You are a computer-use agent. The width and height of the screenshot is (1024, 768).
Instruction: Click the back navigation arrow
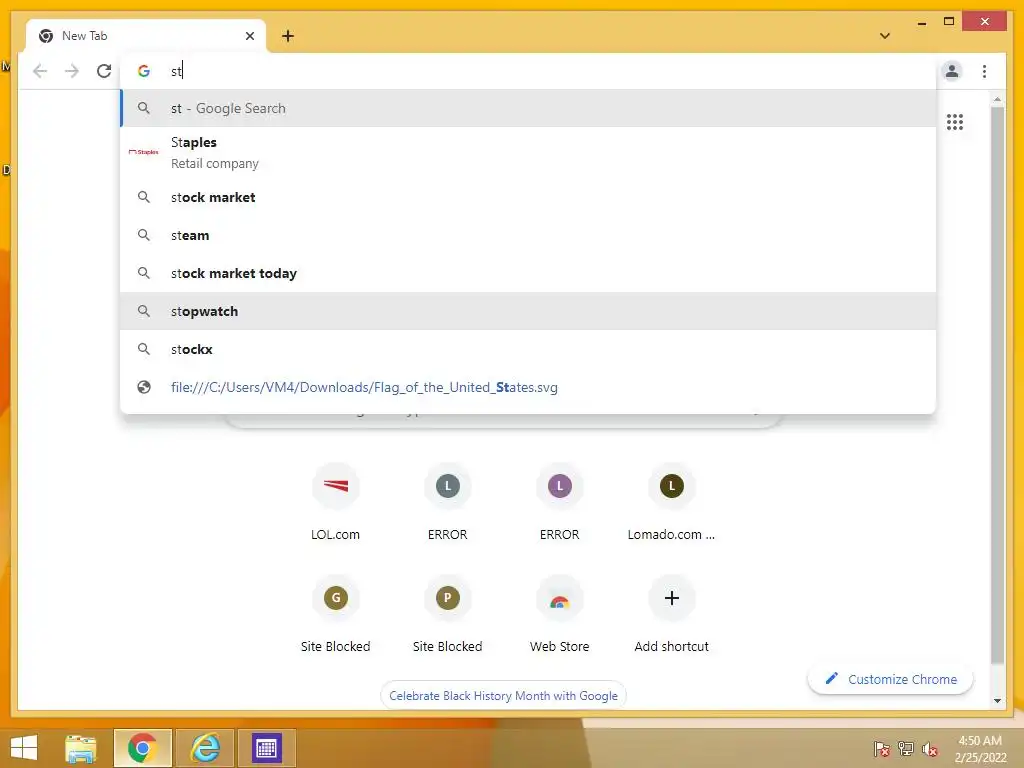40,71
